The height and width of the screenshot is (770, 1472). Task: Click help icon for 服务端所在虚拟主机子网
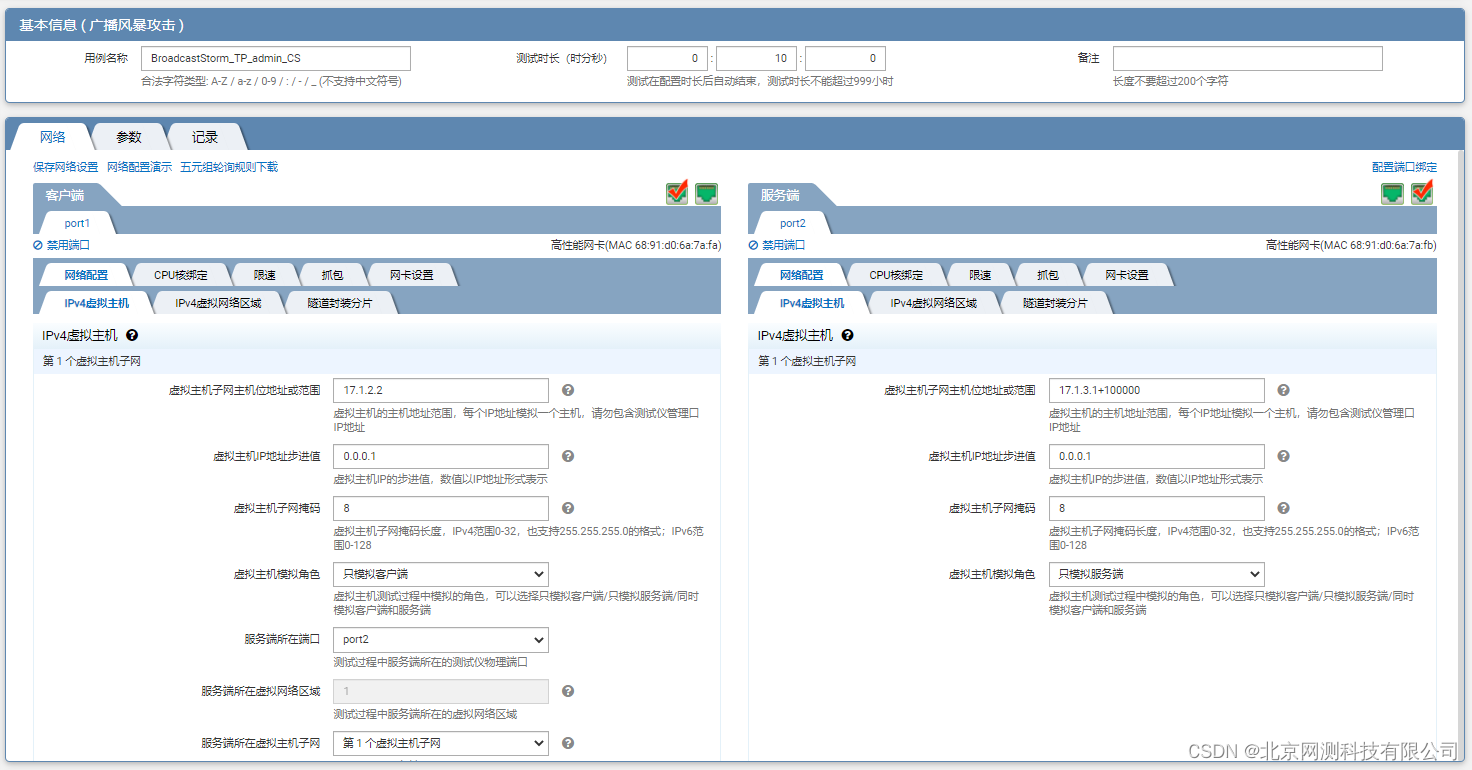click(x=568, y=743)
